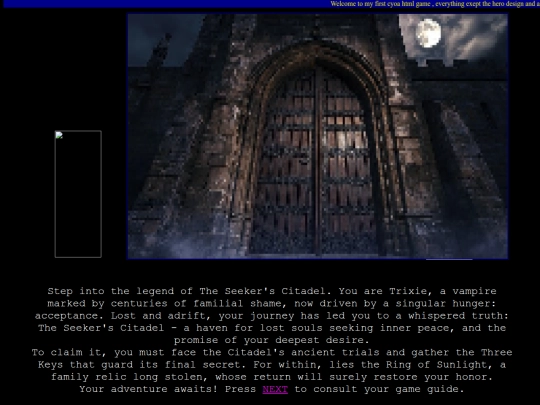This screenshot has width=540, height=405.
Task: Click the citadel gate picture
Action: (x=318, y=136)
